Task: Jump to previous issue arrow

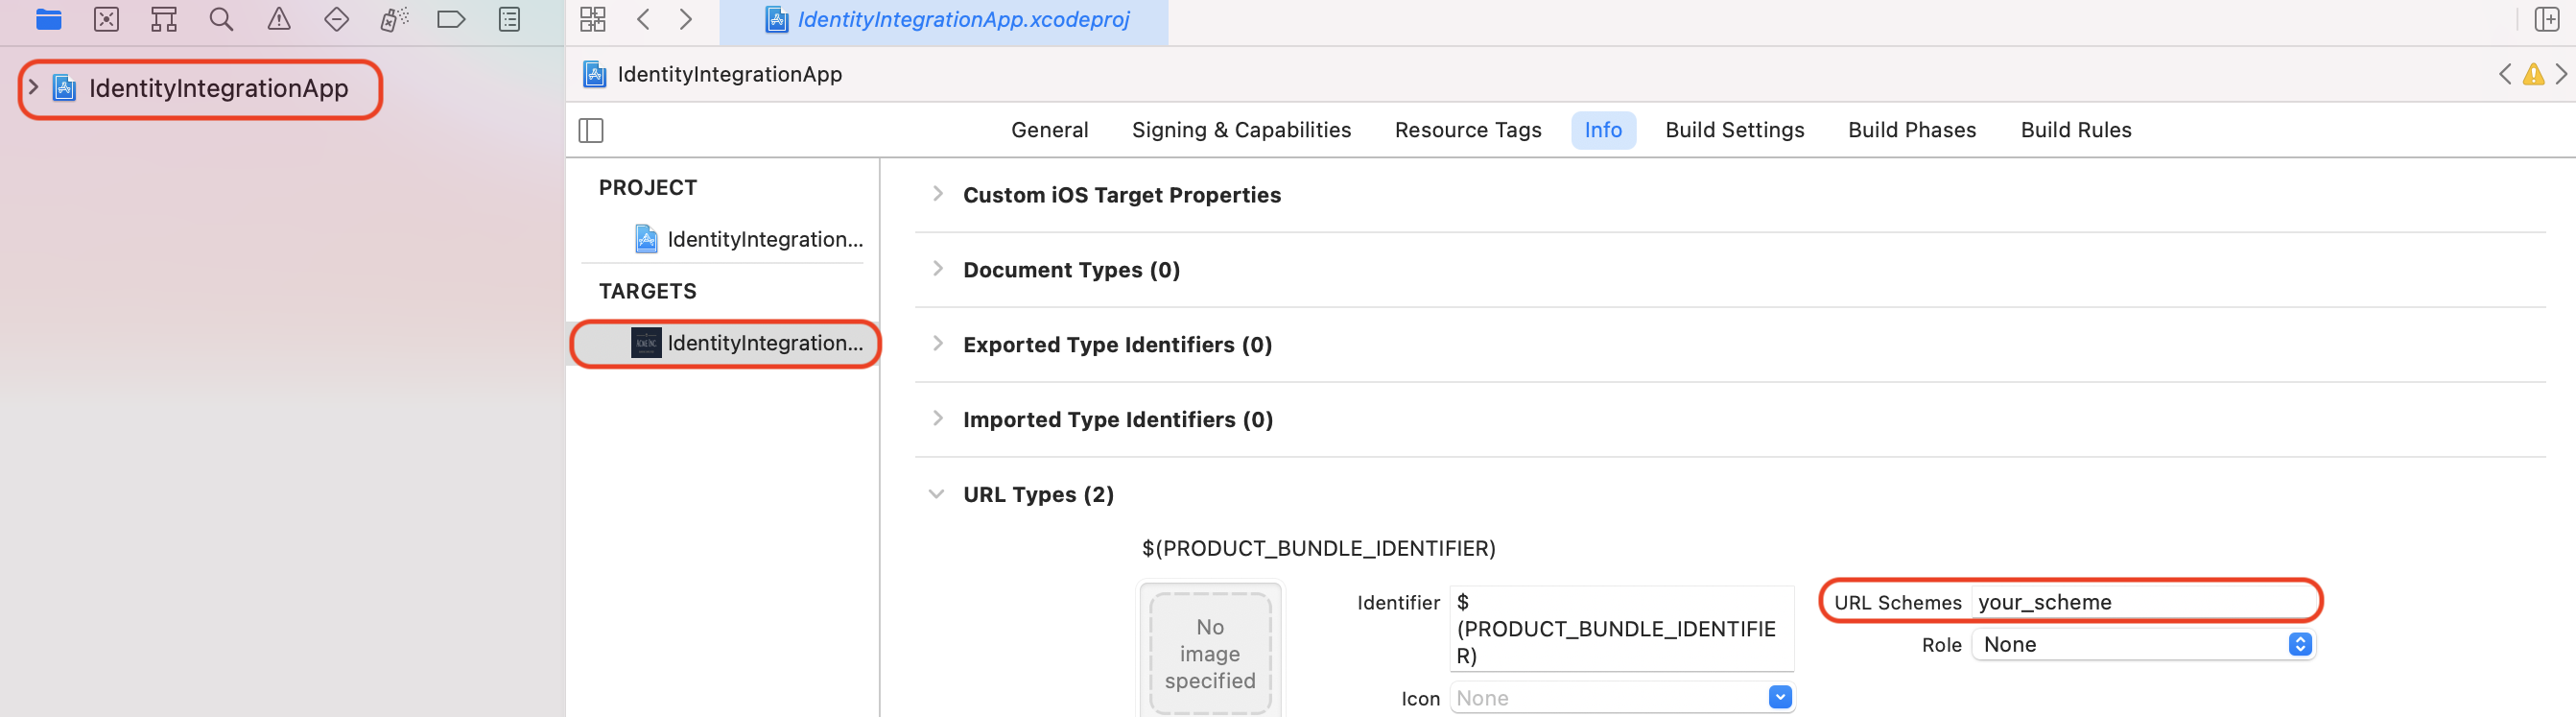Action: point(2504,74)
